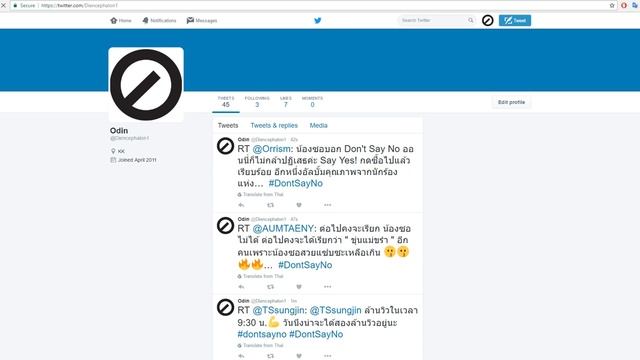640x360 pixels.
Task: Switch to the Tweets tab
Action: (x=228, y=125)
